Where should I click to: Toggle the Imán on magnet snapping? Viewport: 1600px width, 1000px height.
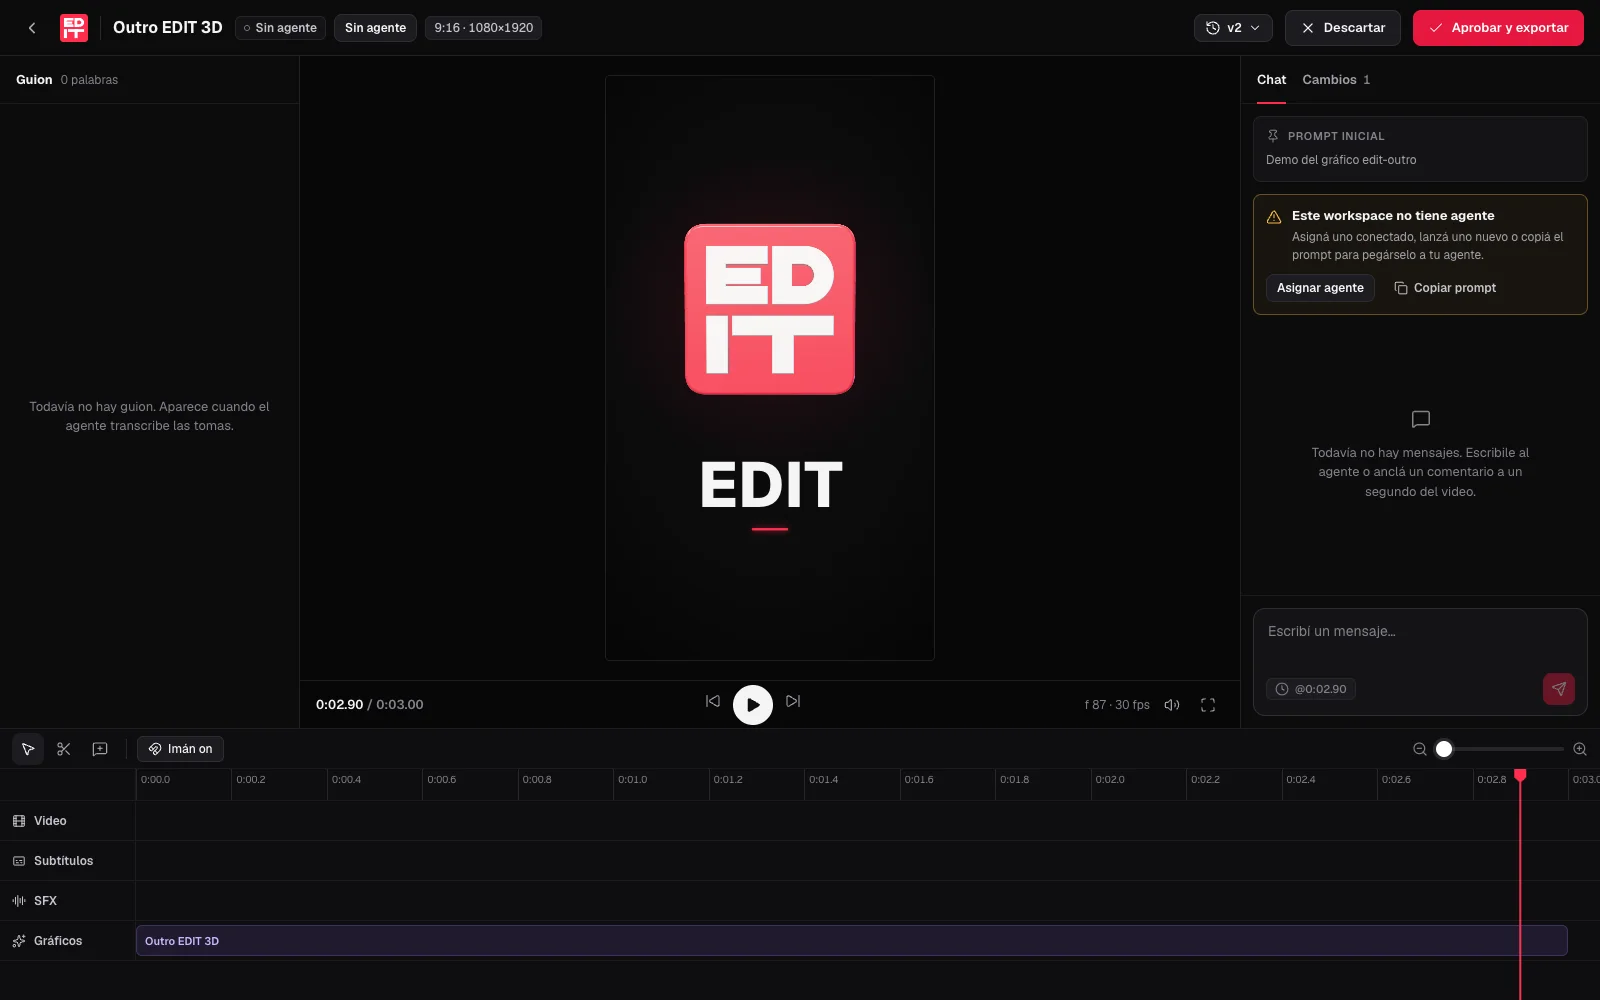180,749
